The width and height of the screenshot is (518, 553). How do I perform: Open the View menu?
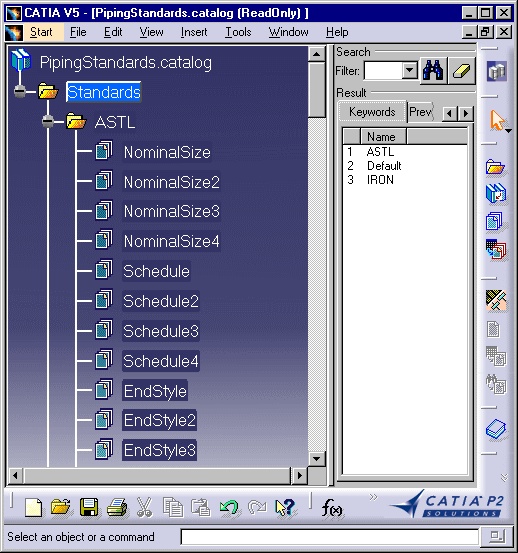[x=152, y=32]
